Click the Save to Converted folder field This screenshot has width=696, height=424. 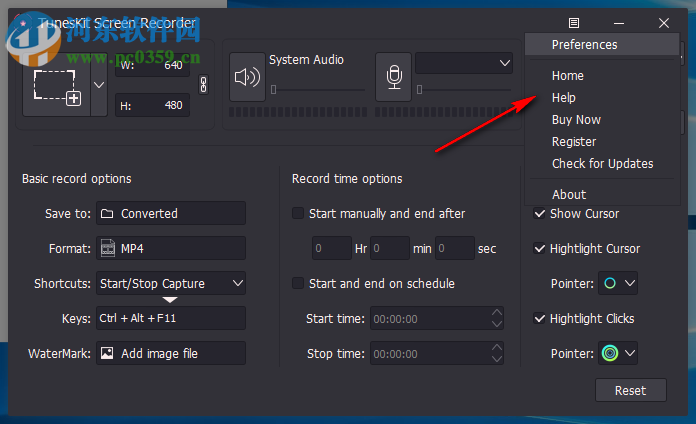(x=171, y=213)
